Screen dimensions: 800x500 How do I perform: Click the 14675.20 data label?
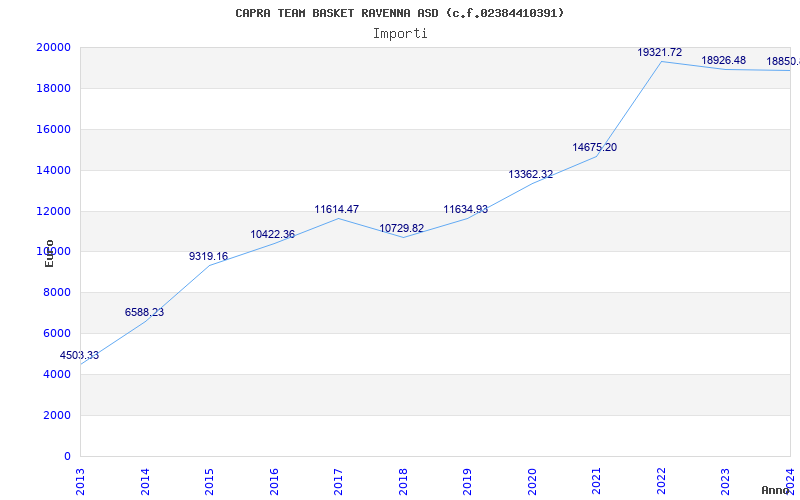(x=594, y=147)
